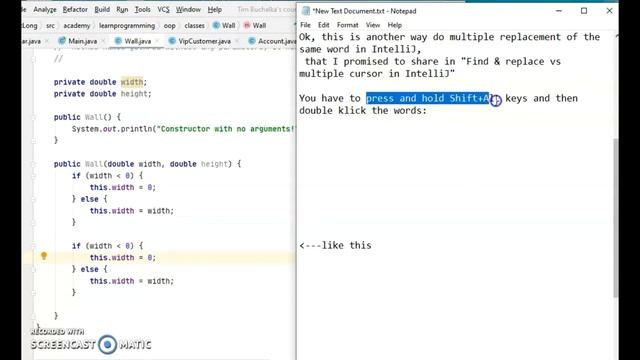Close the Wall.java tab

coord(157,41)
